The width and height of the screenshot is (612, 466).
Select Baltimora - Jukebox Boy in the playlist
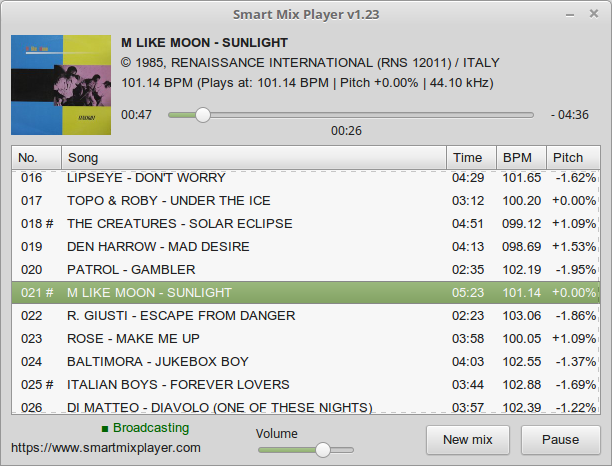157,361
